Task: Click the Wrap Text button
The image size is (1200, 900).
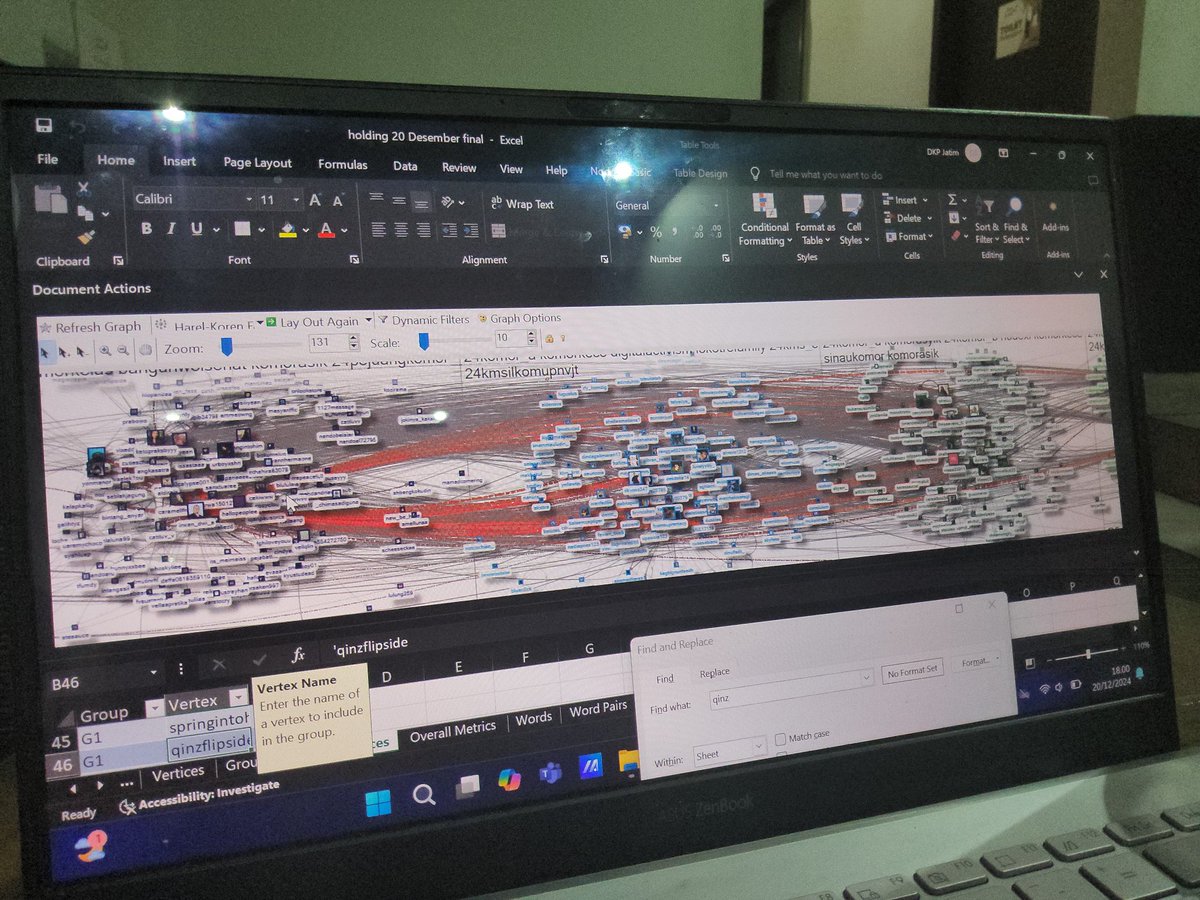Action: click(522, 203)
